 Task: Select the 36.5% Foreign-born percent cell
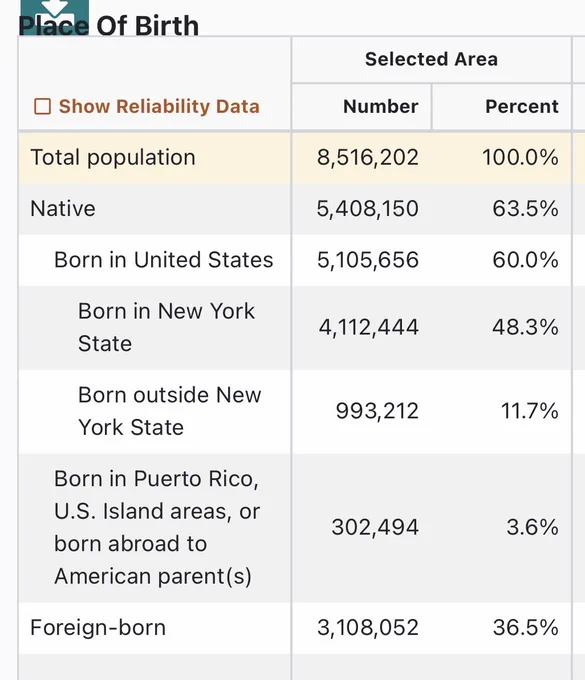tap(525, 628)
